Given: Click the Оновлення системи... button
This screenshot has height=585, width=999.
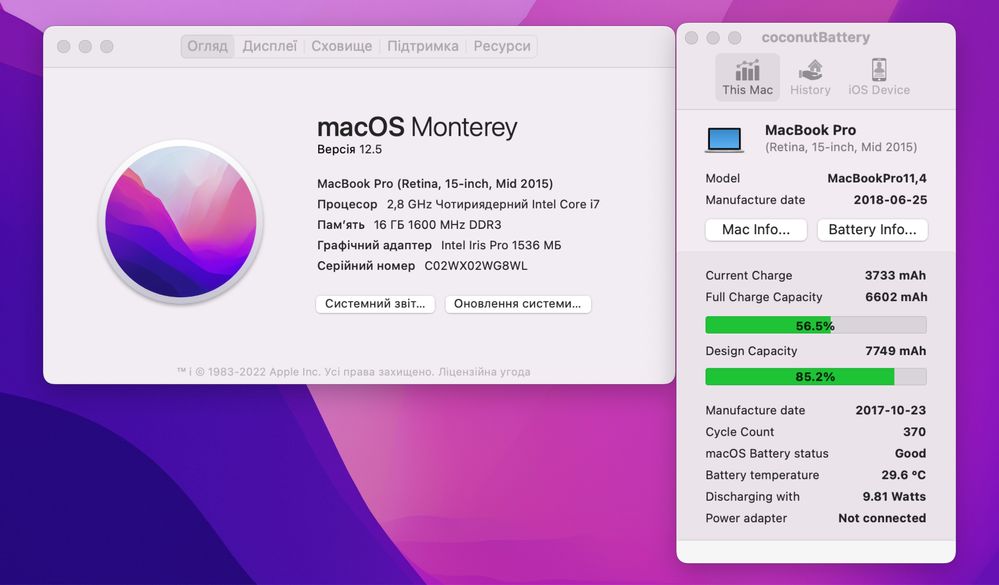Looking at the screenshot, I should [517, 304].
